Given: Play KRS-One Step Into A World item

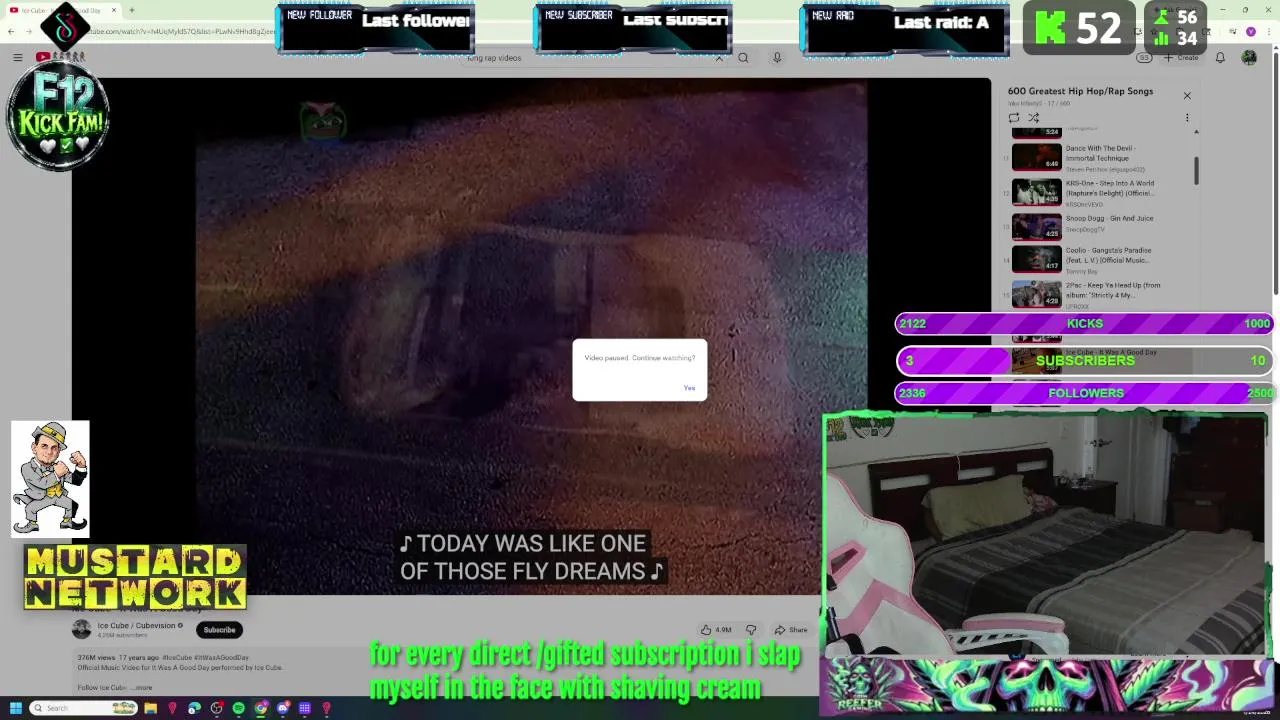Looking at the screenshot, I should (x=1098, y=193).
